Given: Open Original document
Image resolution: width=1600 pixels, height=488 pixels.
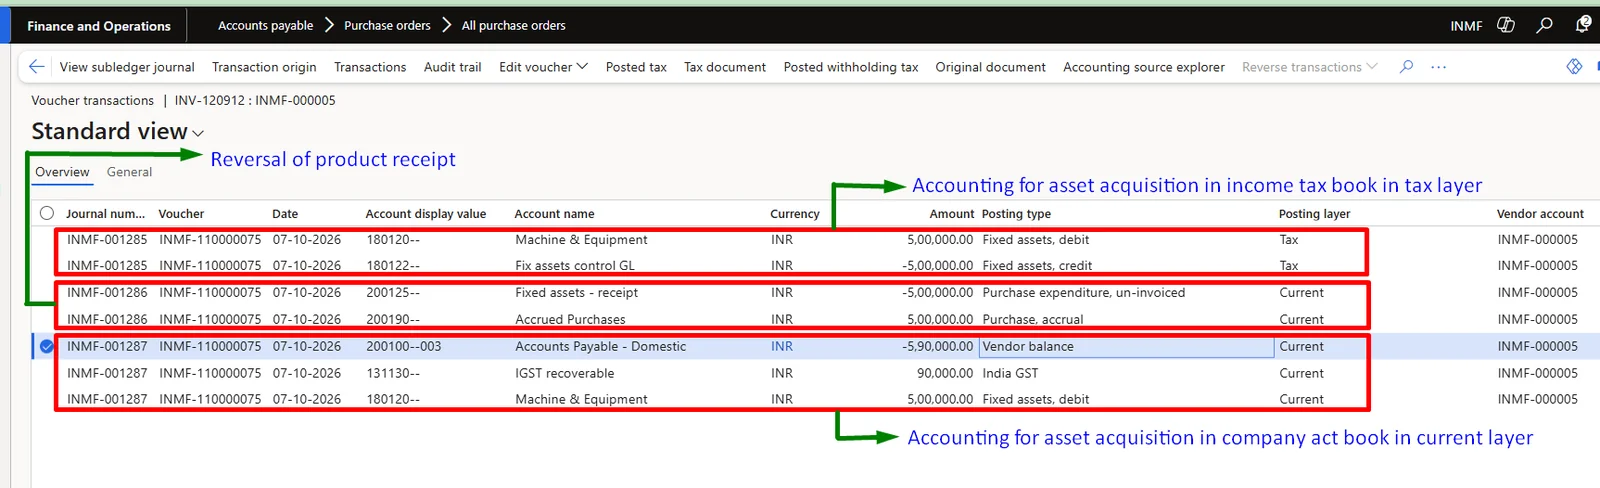Looking at the screenshot, I should (990, 67).
